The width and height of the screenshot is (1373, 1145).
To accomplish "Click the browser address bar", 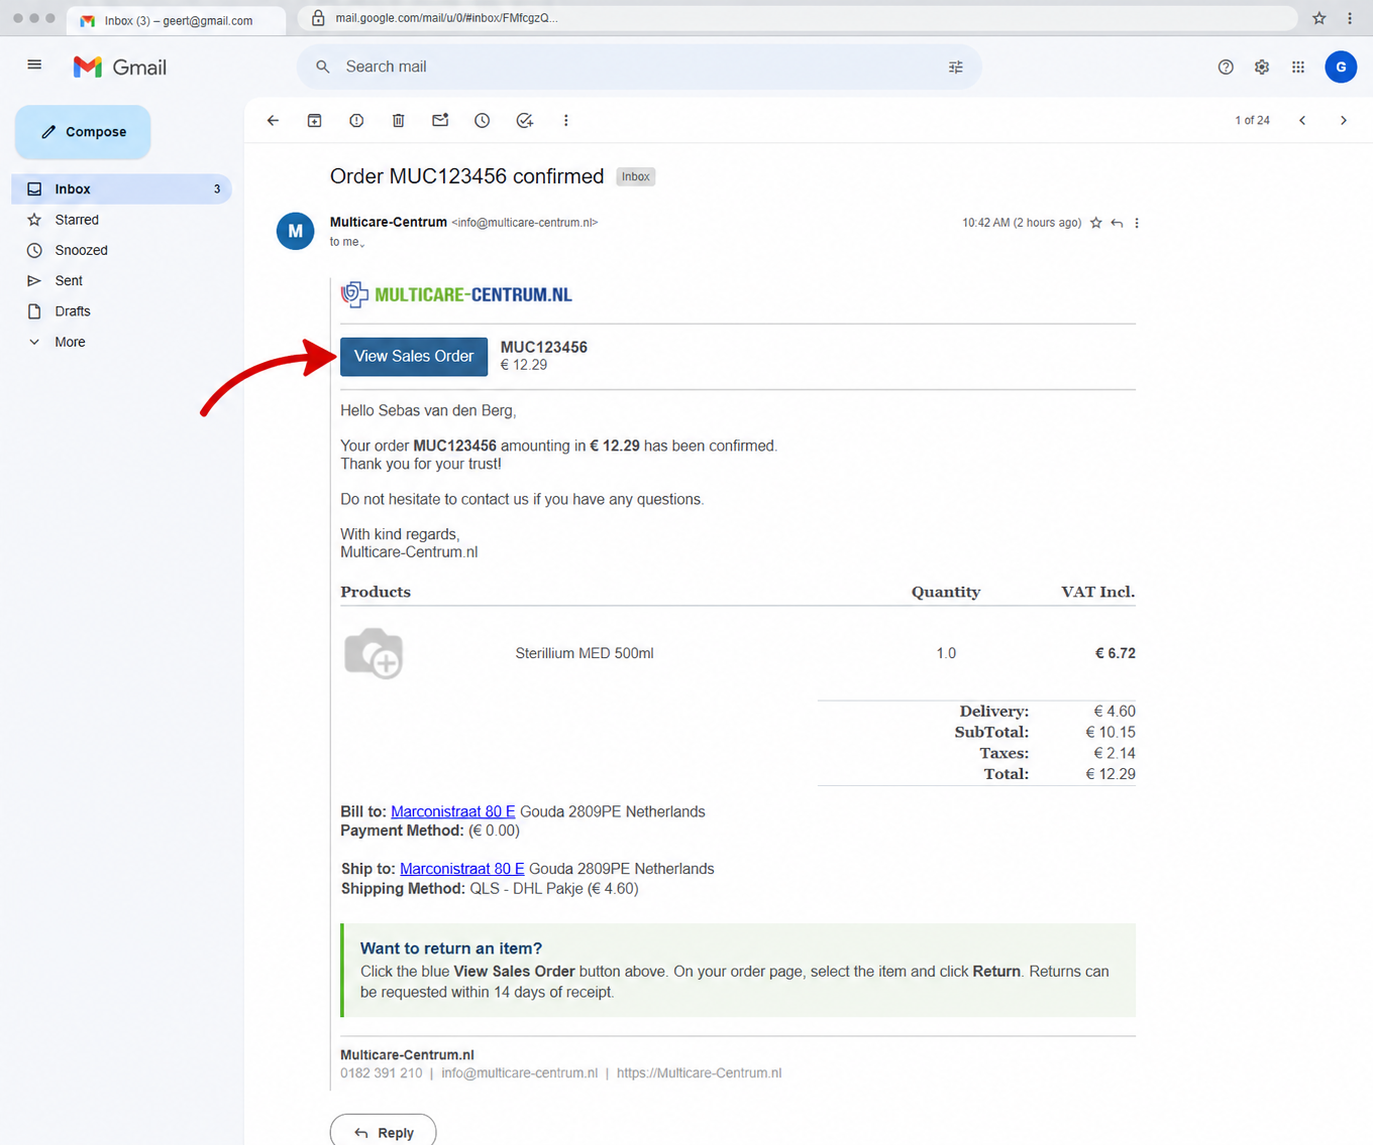I will pyautogui.click(x=798, y=18).
